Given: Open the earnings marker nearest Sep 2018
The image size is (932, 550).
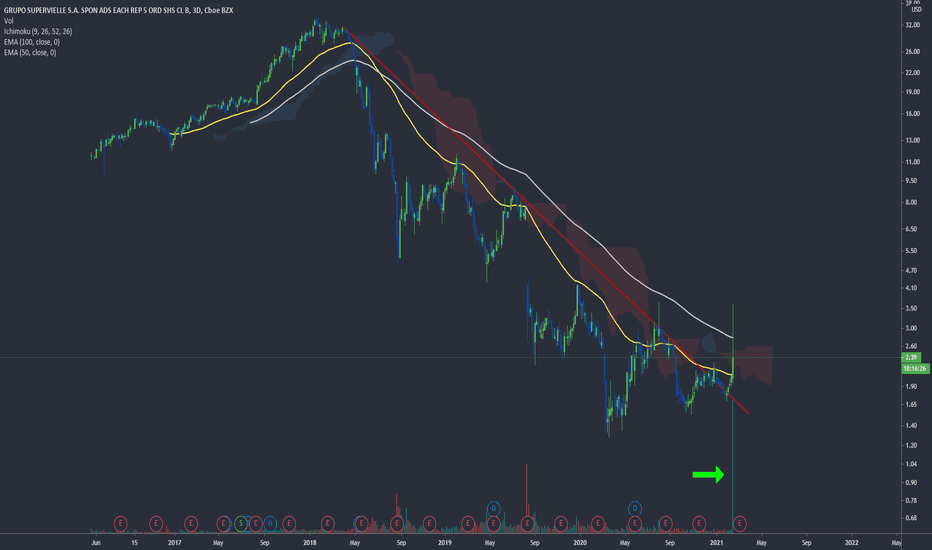Looking at the screenshot, I should click(x=396, y=524).
